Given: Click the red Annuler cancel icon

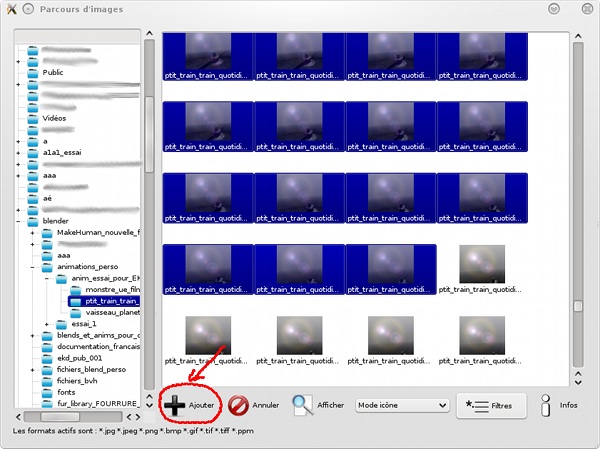Looking at the screenshot, I should click(x=238, y=405).
